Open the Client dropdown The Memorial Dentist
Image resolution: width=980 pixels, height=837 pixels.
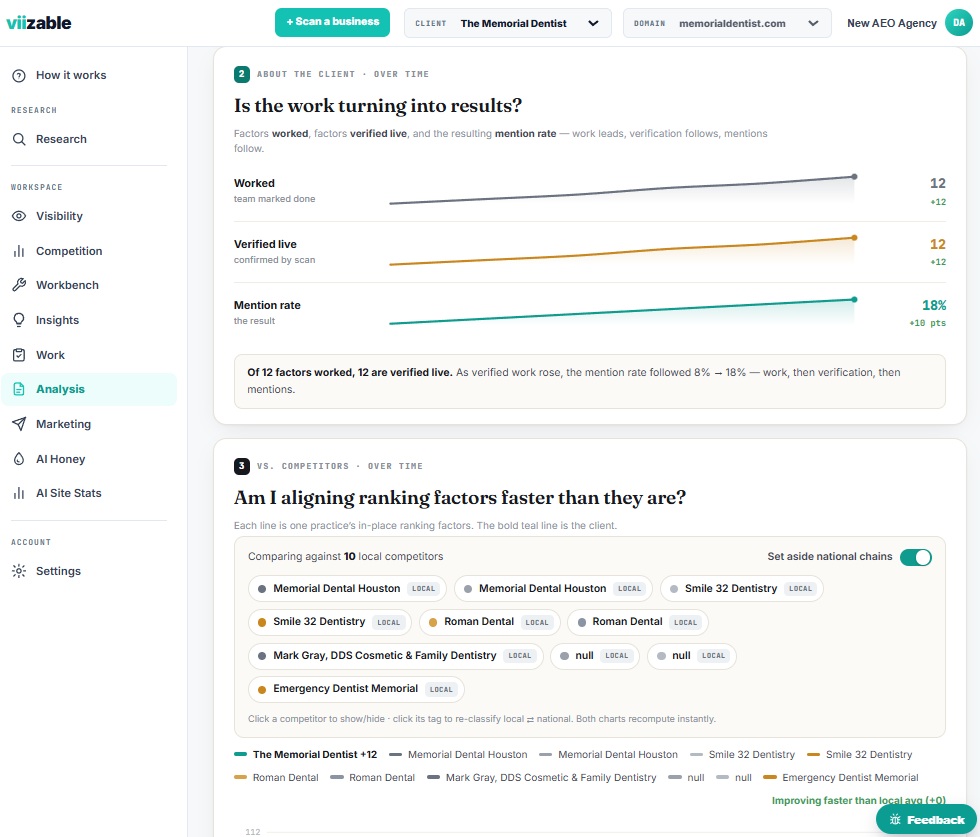click(x=508, y=23)
